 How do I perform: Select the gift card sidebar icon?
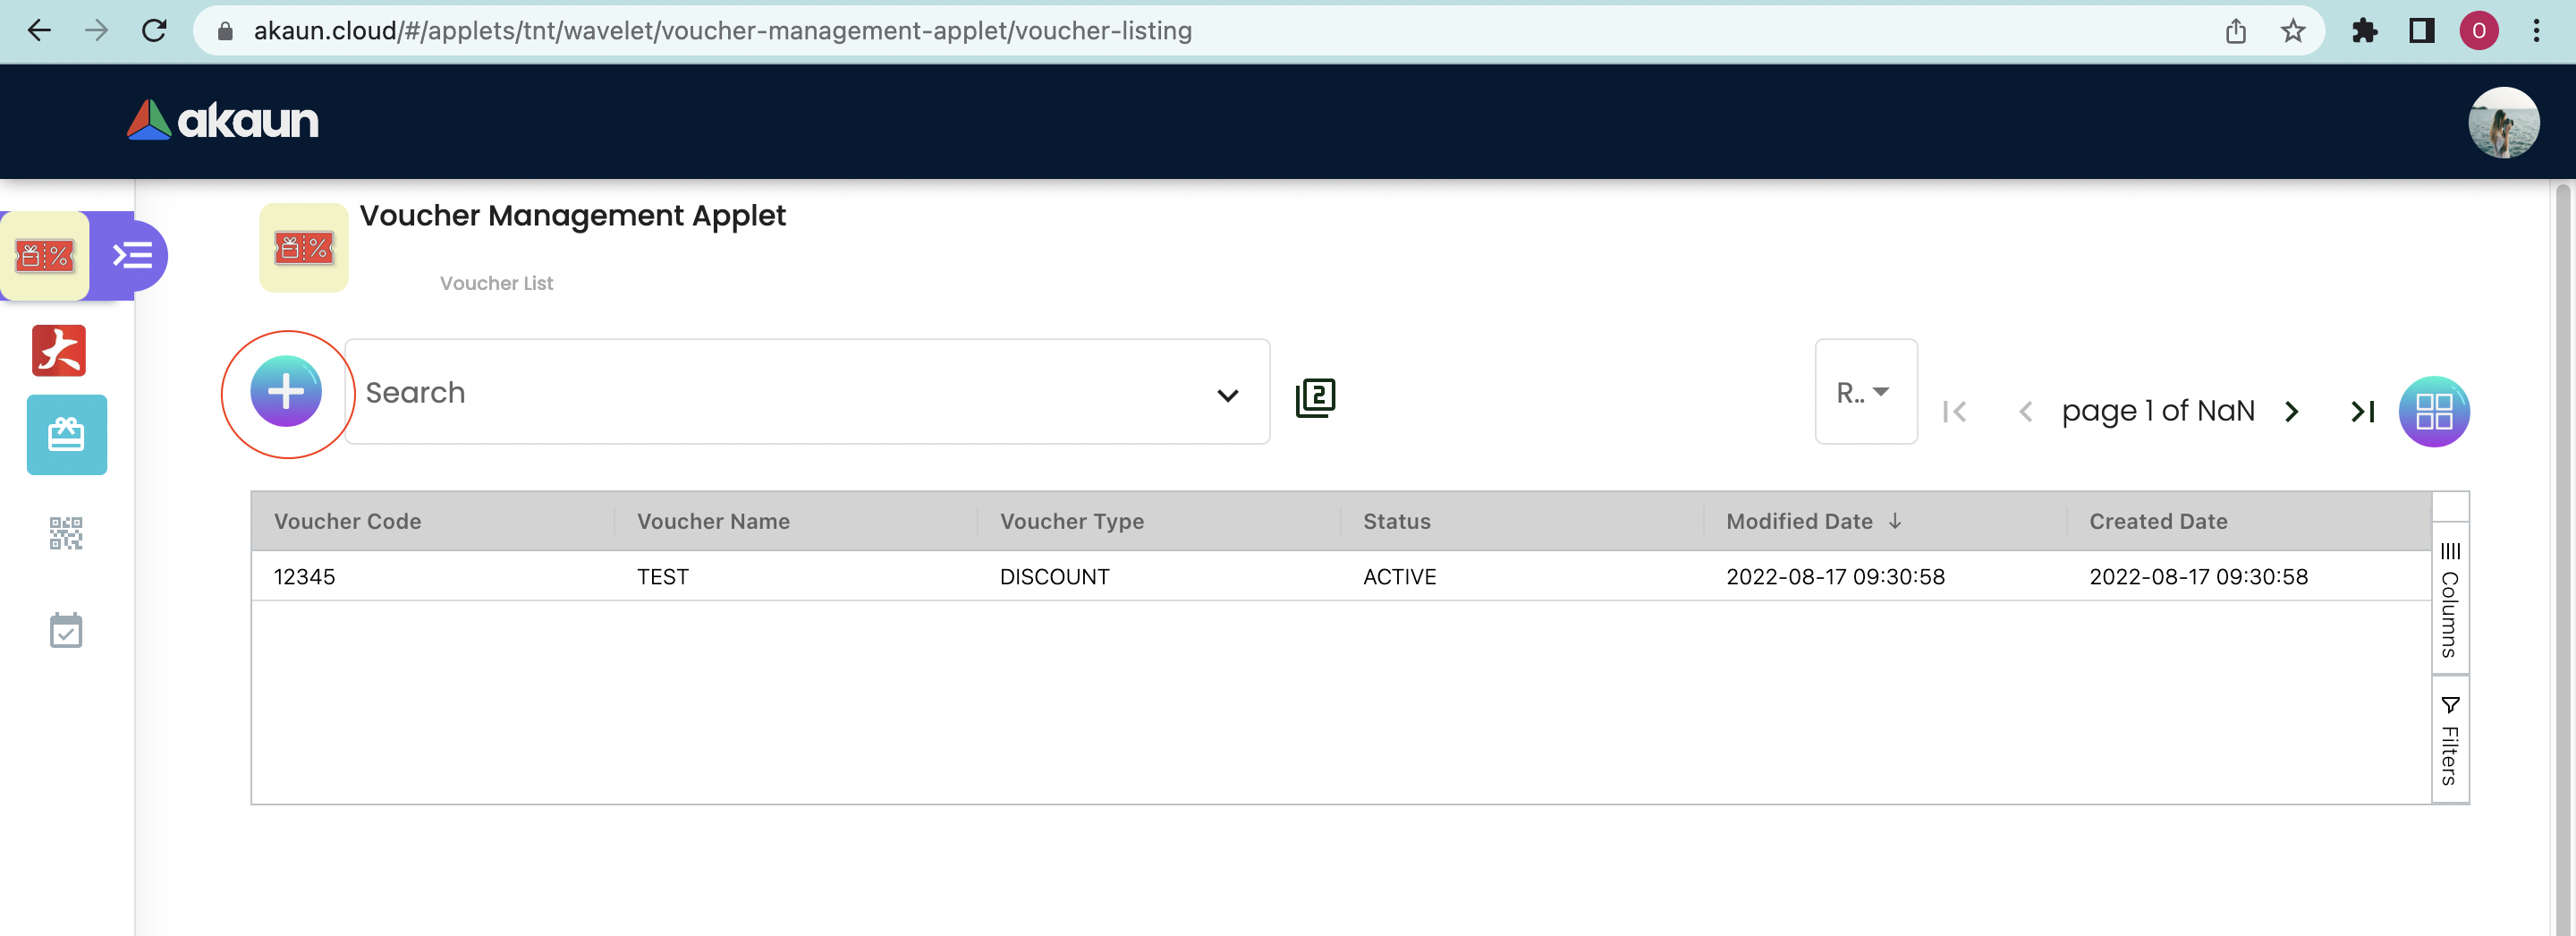[x=67, y=435]
